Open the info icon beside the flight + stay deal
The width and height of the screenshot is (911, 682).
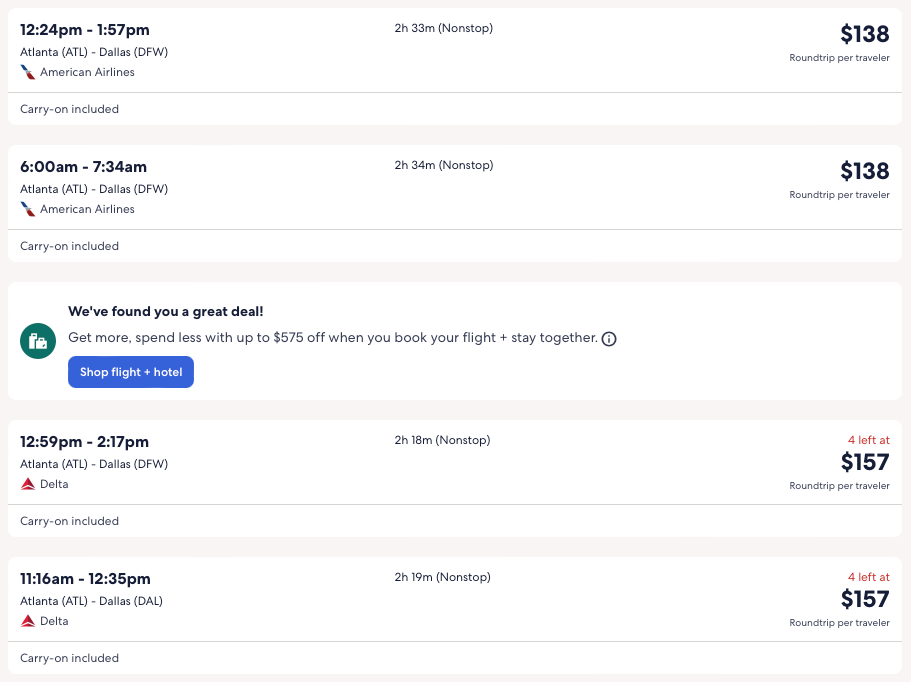(x=609, y=339)
